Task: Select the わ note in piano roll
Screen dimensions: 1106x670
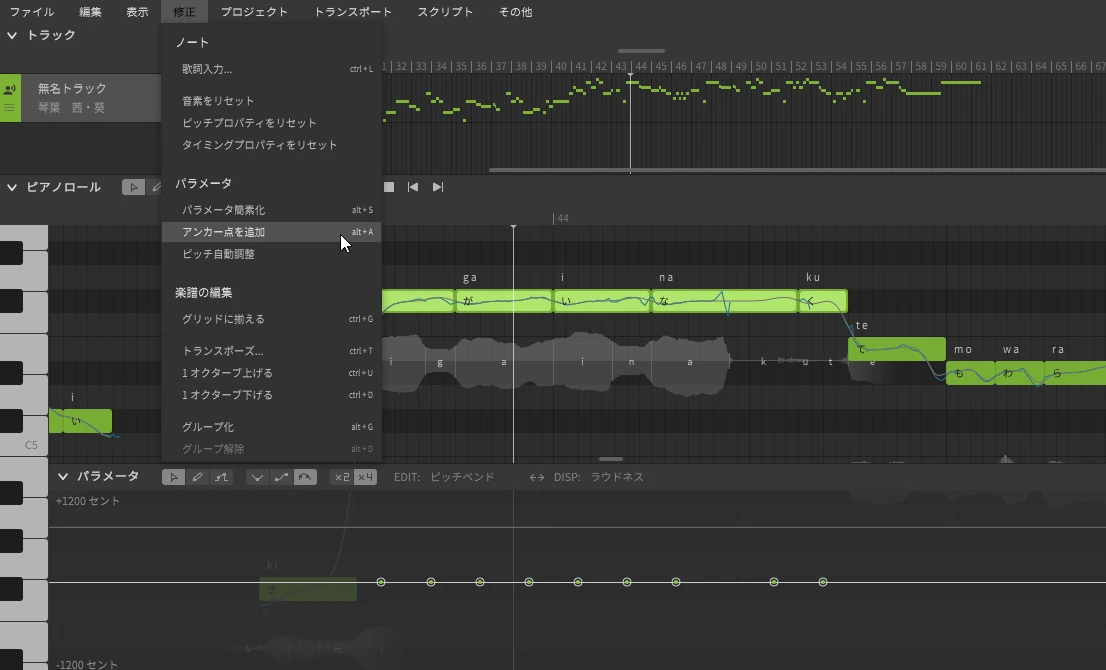Action: tap(1019, 373)
